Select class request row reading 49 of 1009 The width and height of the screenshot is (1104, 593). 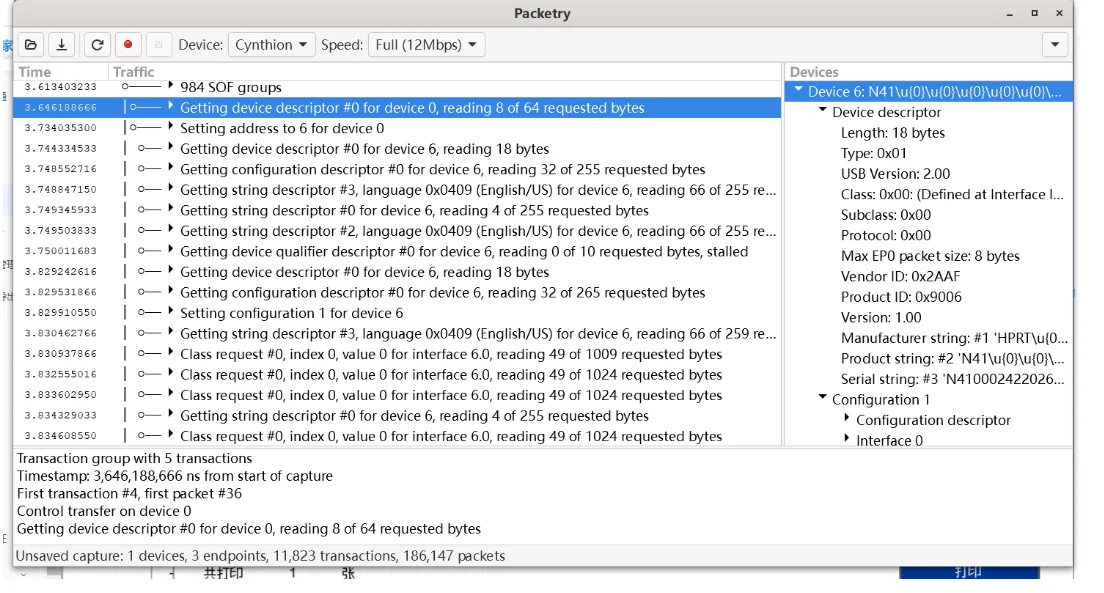[397, 354]
